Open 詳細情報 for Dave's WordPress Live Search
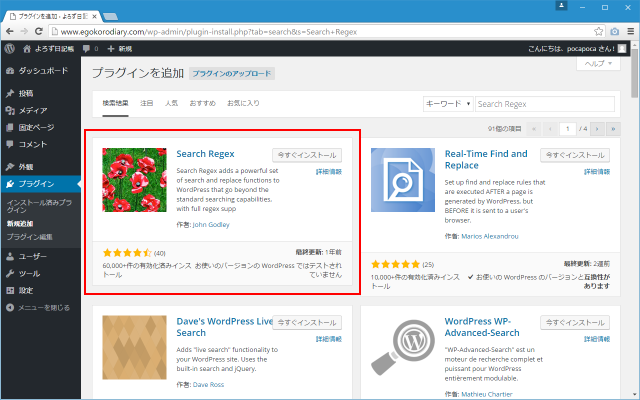640x400 pixels. (329, 339)
